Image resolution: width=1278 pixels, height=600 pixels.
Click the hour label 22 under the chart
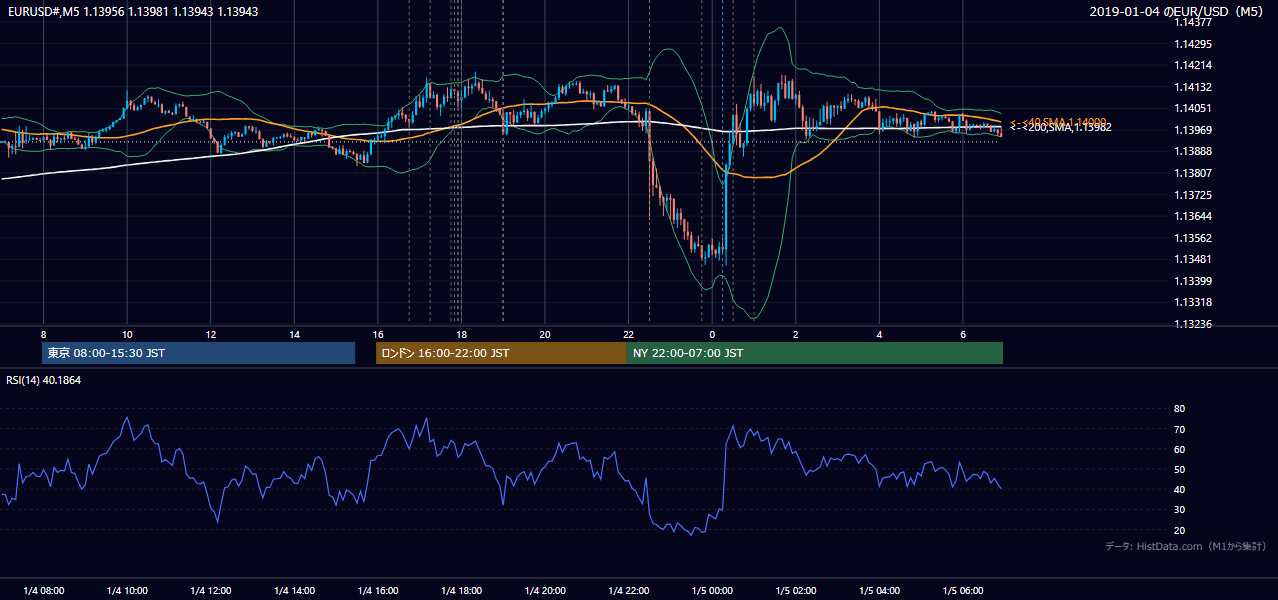(628, 334)
